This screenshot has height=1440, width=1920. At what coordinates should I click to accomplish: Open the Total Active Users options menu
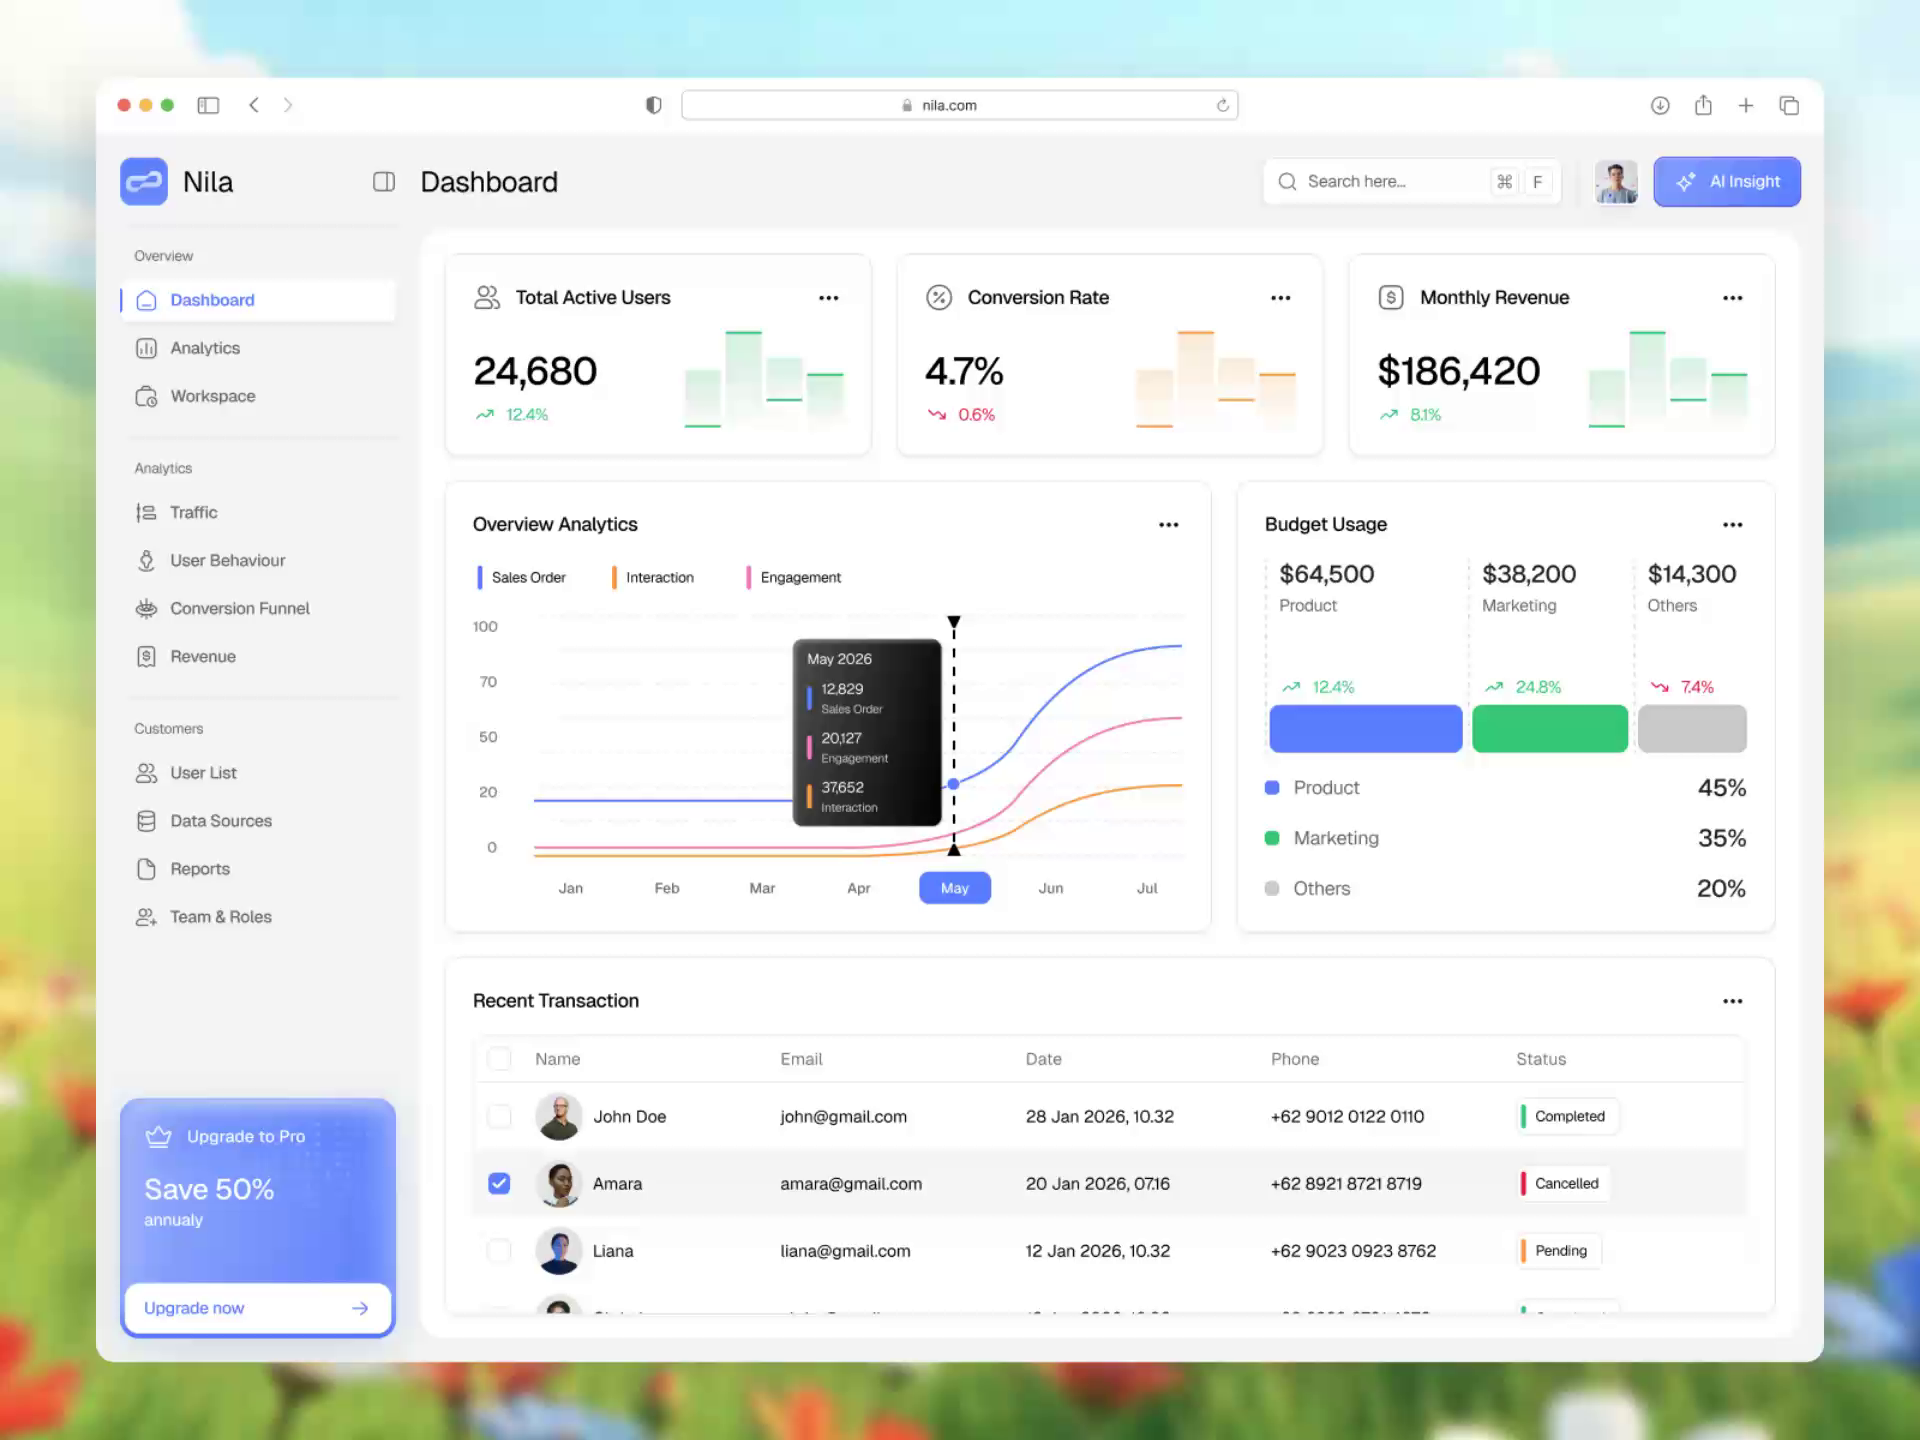click(829, 297)
